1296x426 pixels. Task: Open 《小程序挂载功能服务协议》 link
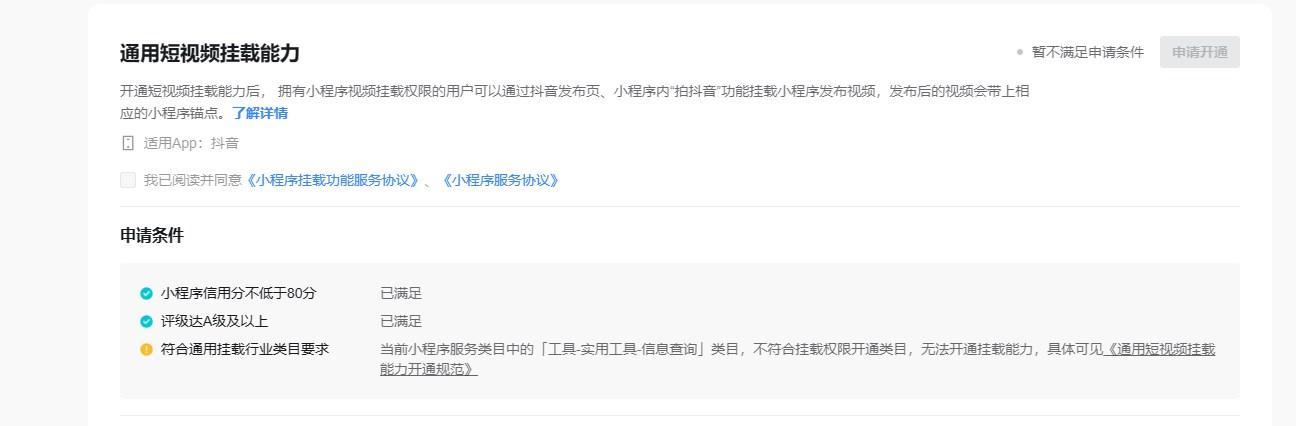tap(332, 180)
